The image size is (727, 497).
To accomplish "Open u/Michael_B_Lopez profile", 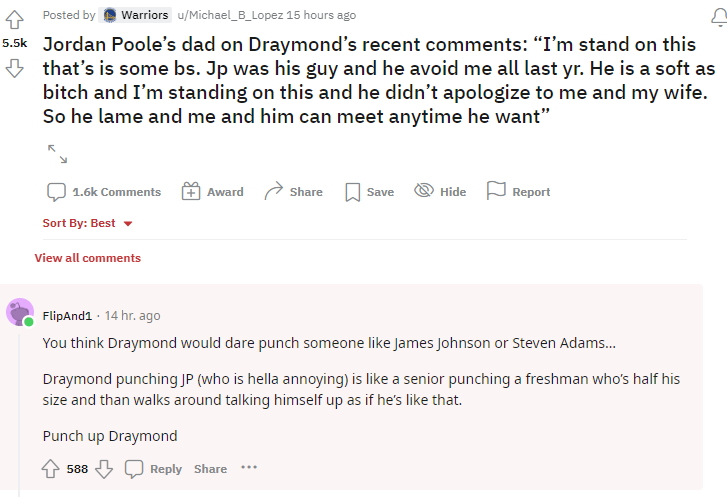I will pos(229,15).
